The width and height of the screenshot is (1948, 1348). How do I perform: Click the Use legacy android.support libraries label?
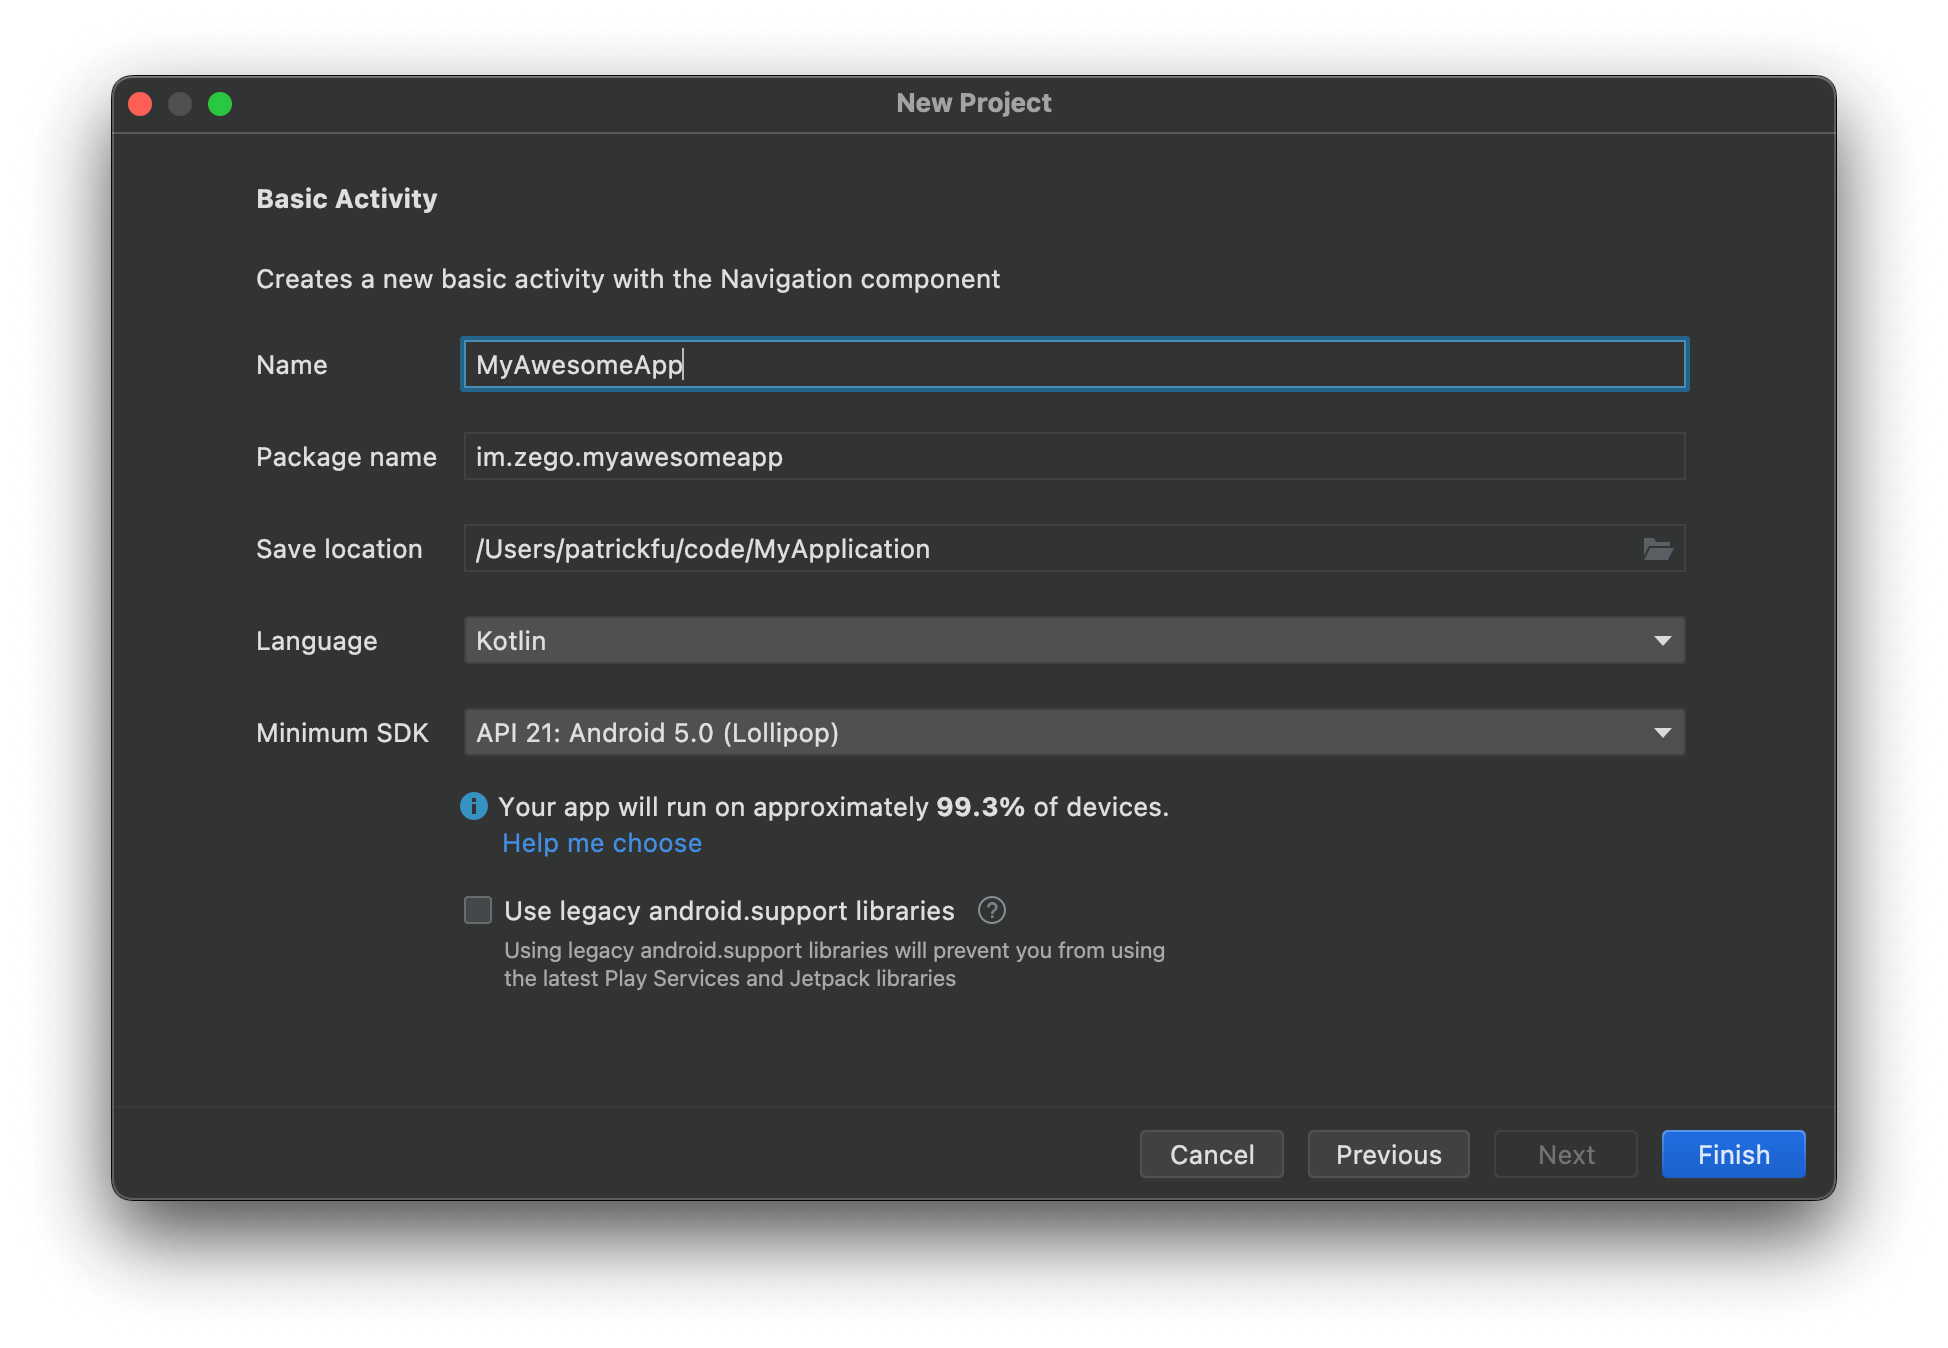pos(729,911)
